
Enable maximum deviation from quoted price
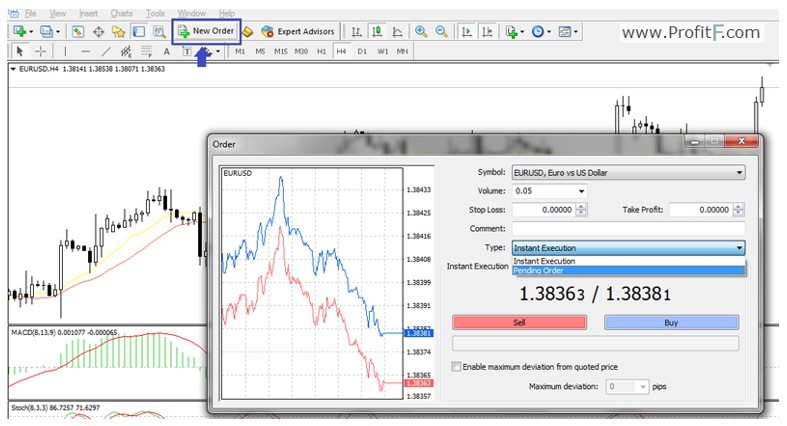tap(458, 367)
